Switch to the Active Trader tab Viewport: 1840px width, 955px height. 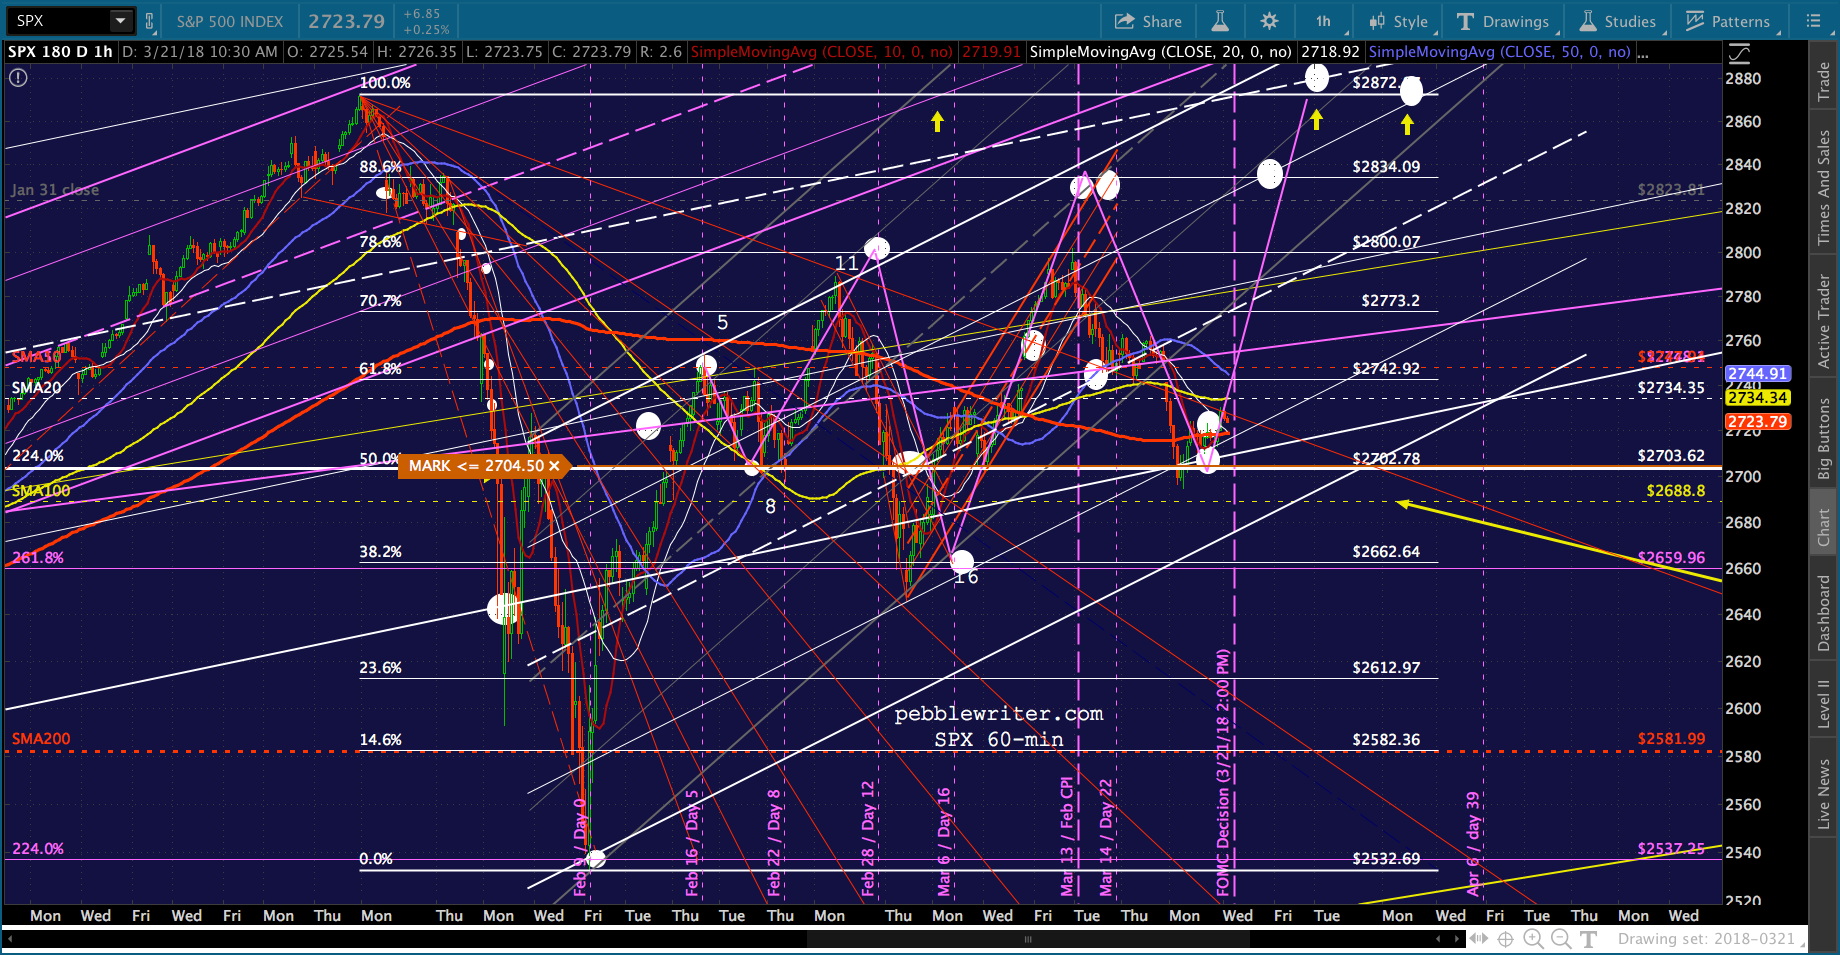1824,322
